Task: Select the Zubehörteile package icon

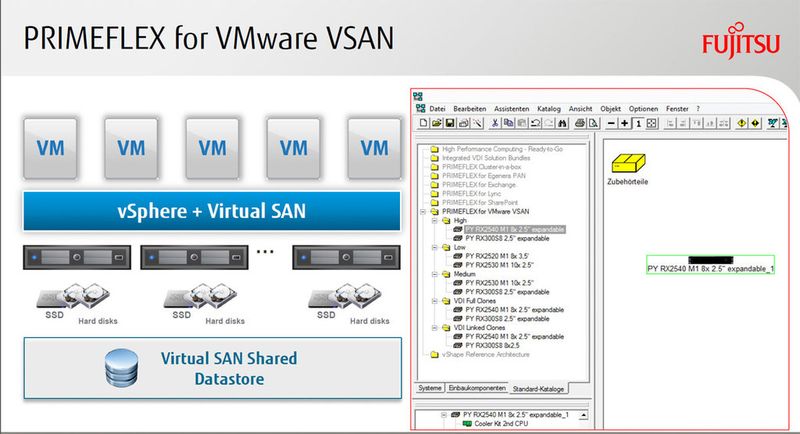Action: (x=628, y=163)
